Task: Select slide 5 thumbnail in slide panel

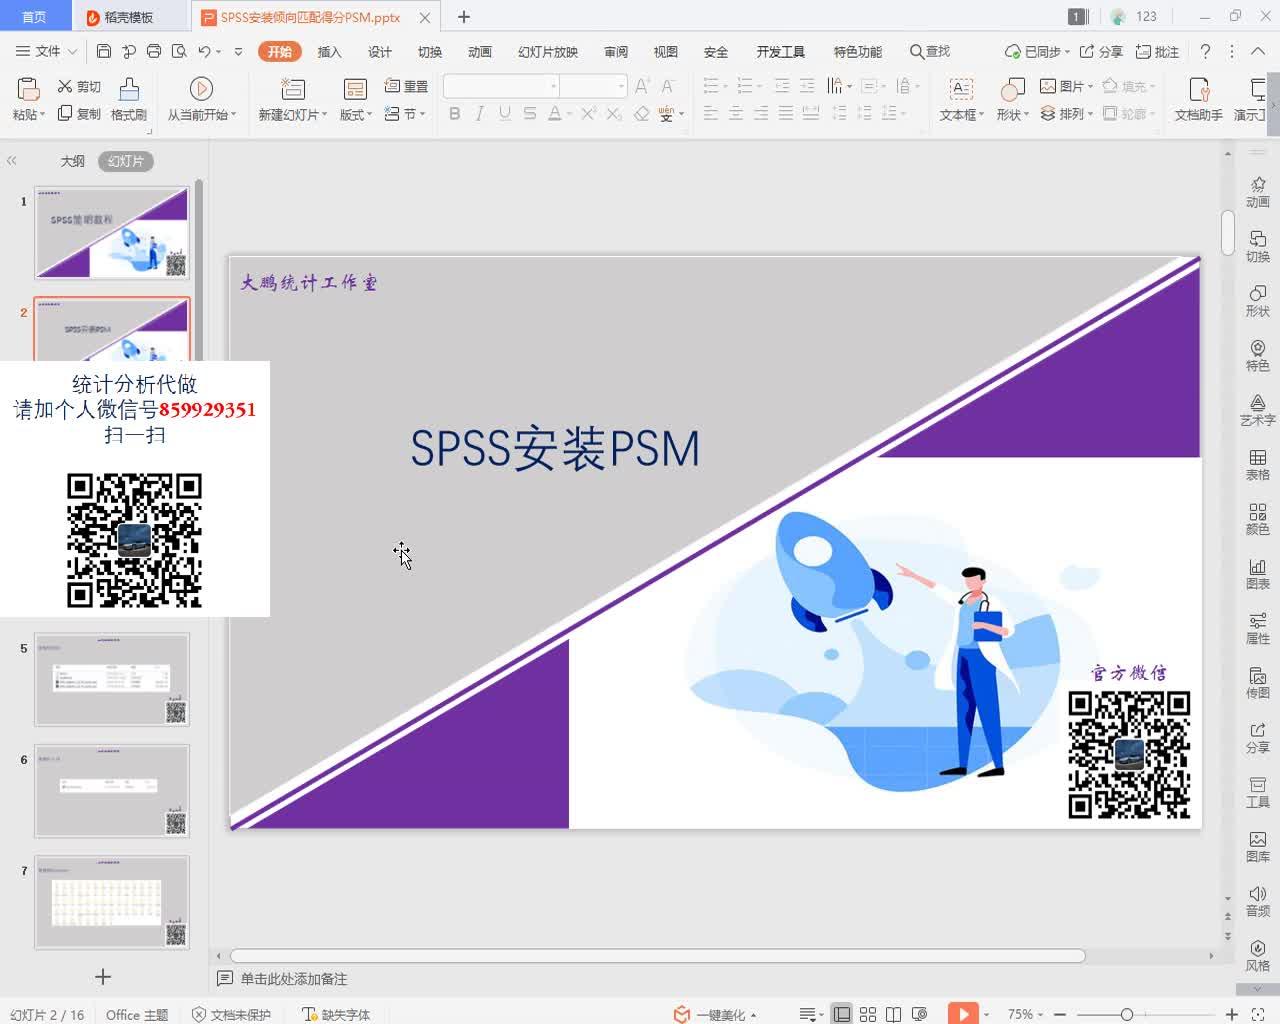Action: coord(112,680)
